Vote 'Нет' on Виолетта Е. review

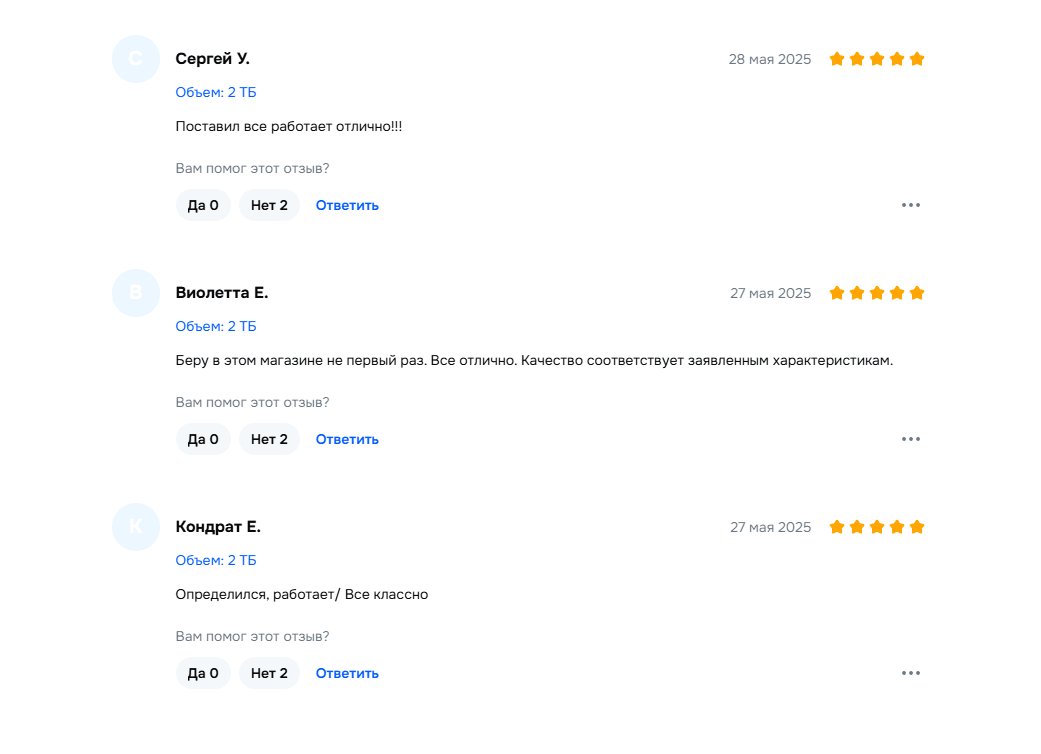coord(269,439)
